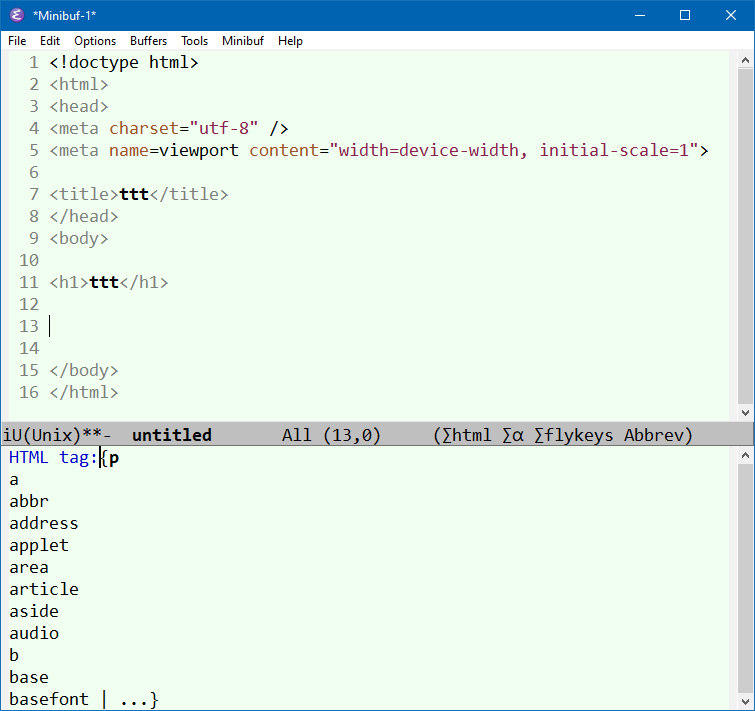
Task: Click the minibuffer scrollbar down arrow
Action: coord(745,701)
